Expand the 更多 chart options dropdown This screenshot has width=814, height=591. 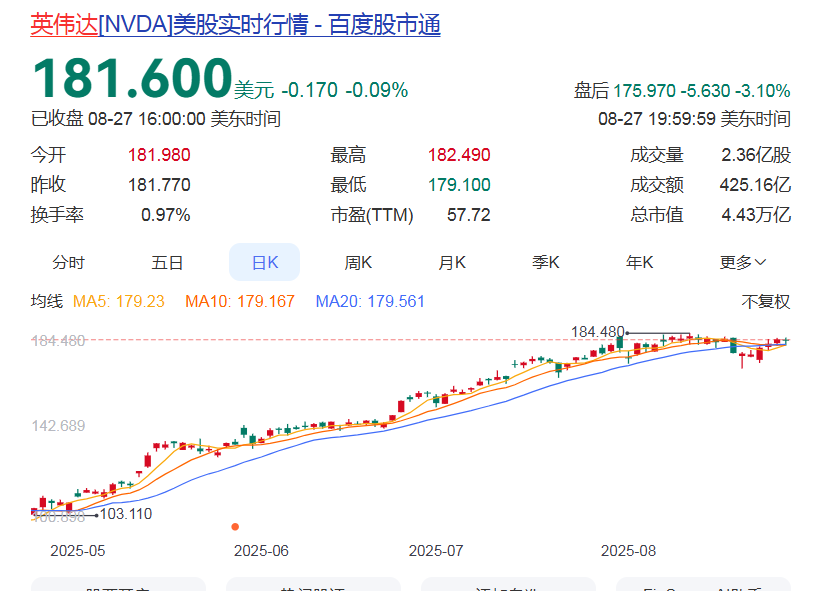click(742, 262)
